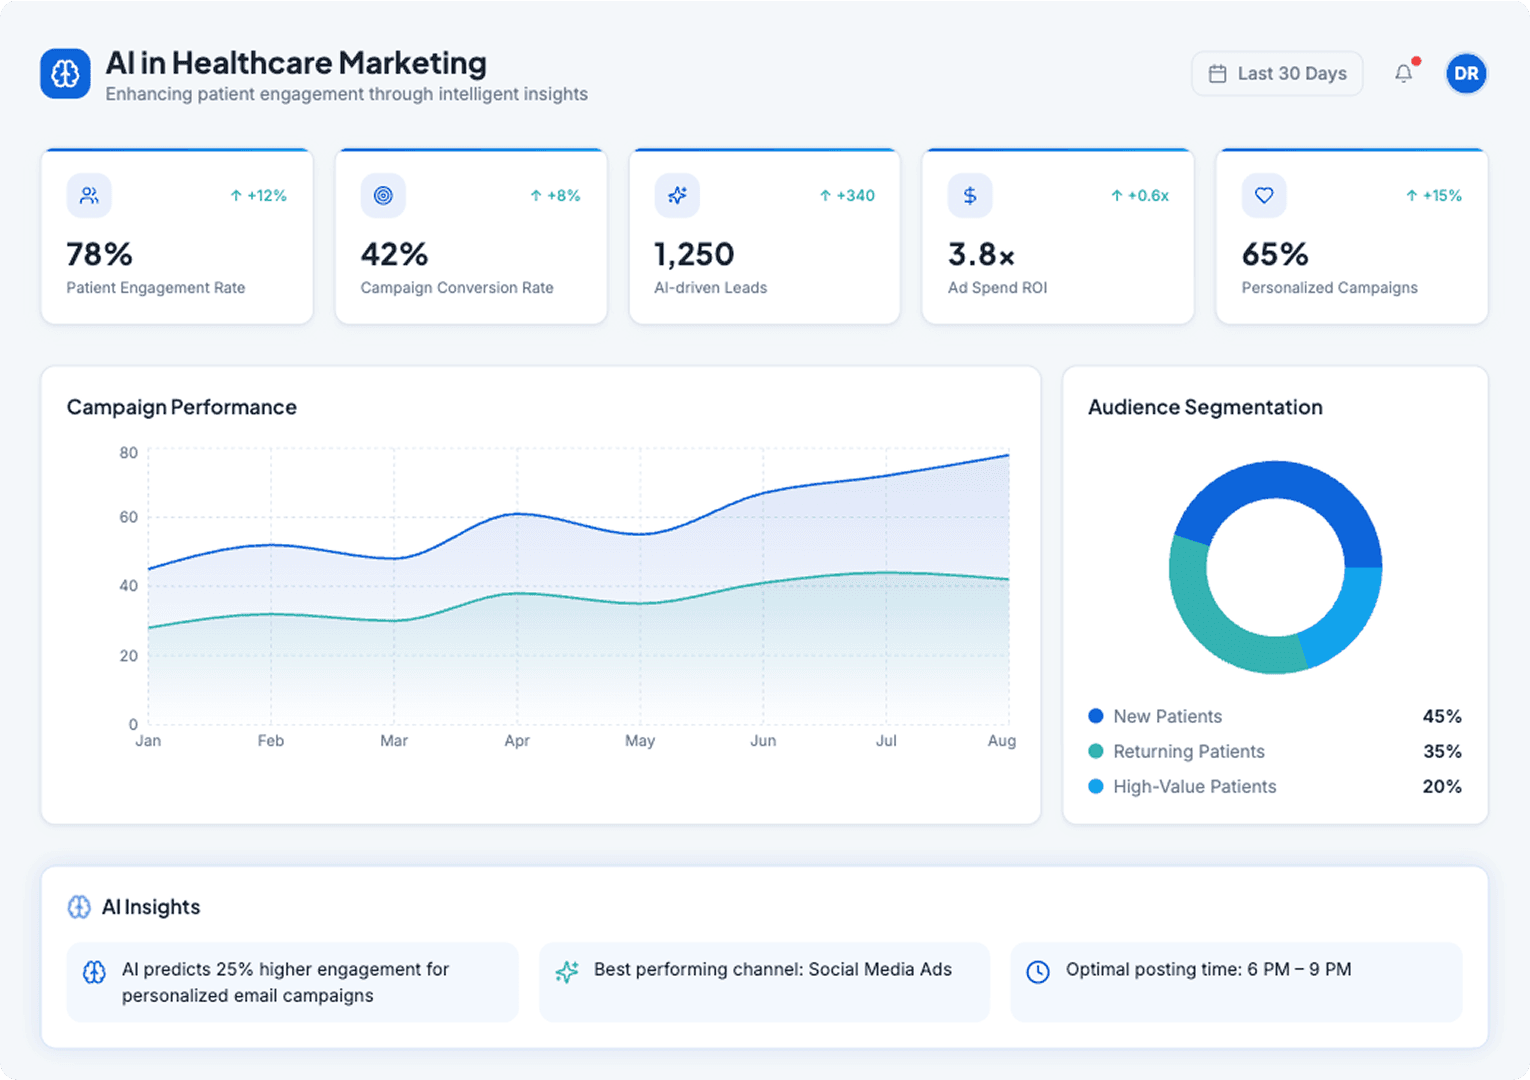Click the target icon on Campaign Conversion card
The image size is (1530, 1080).
(x=382, y=195)
